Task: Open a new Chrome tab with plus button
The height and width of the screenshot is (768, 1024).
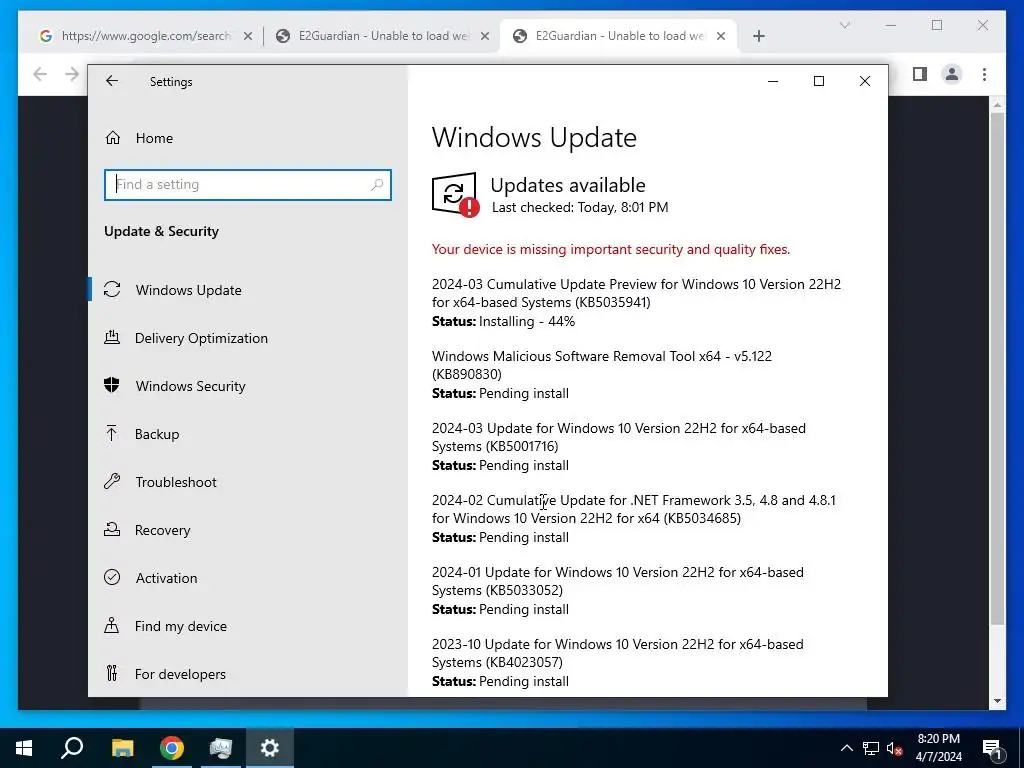Action: pos(758,36)
